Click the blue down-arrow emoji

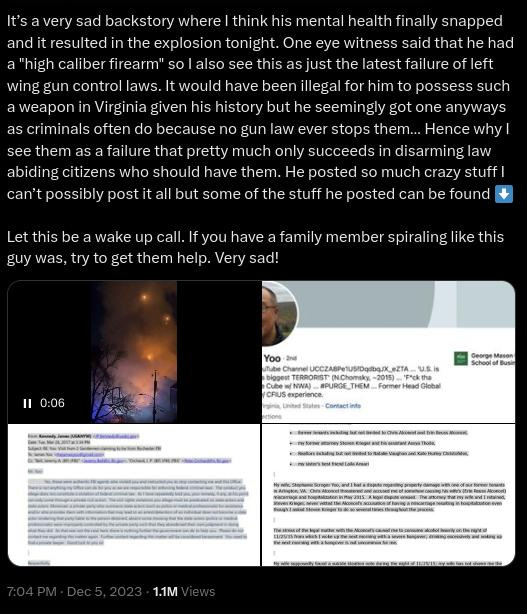coord(504,194)
